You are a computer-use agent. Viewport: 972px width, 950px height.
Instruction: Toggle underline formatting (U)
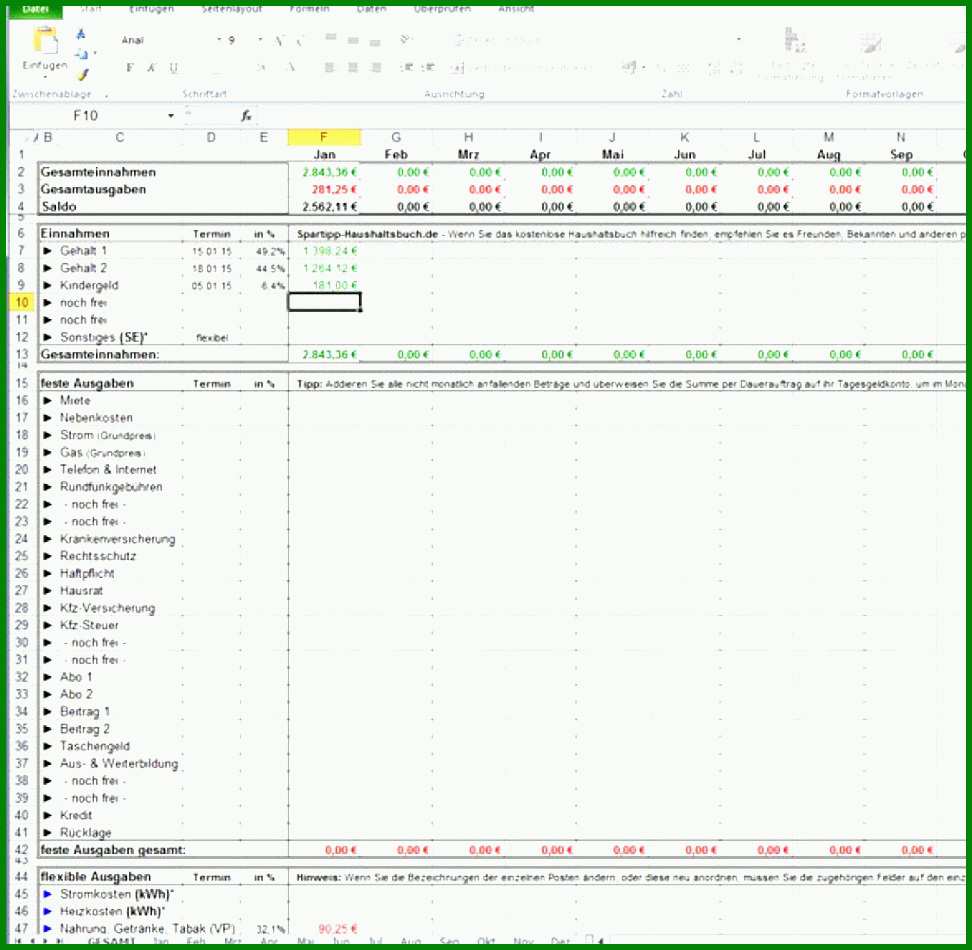[173, 68]
